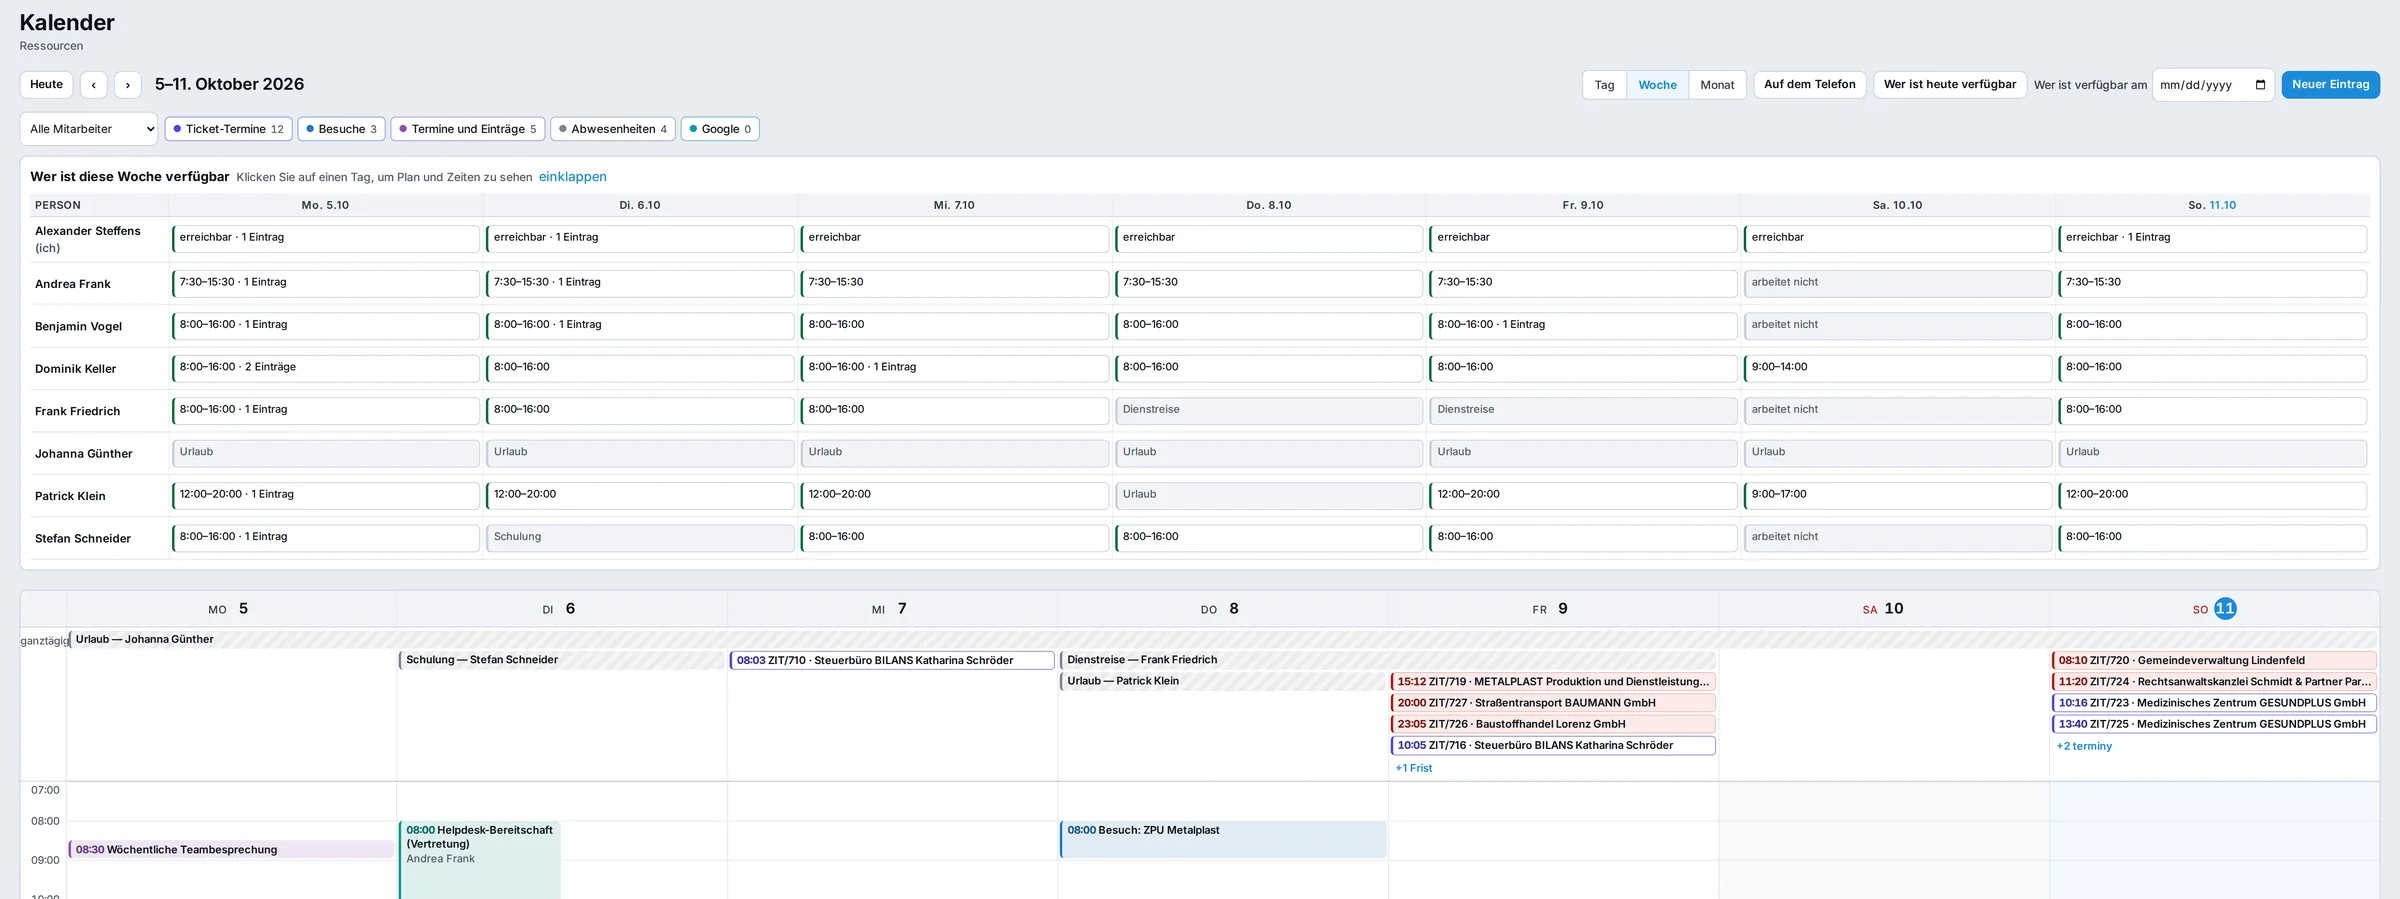The image size is (2400, 899).
Task: Click Wer ist heute verfügbar
Action: 1950,85
